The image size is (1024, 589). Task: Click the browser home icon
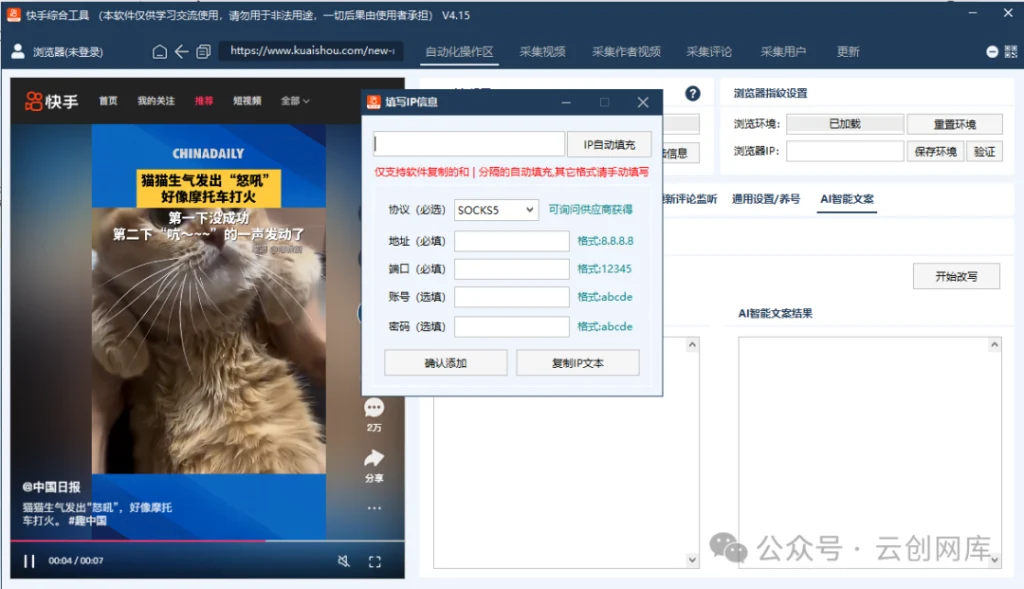pos(159,52)
